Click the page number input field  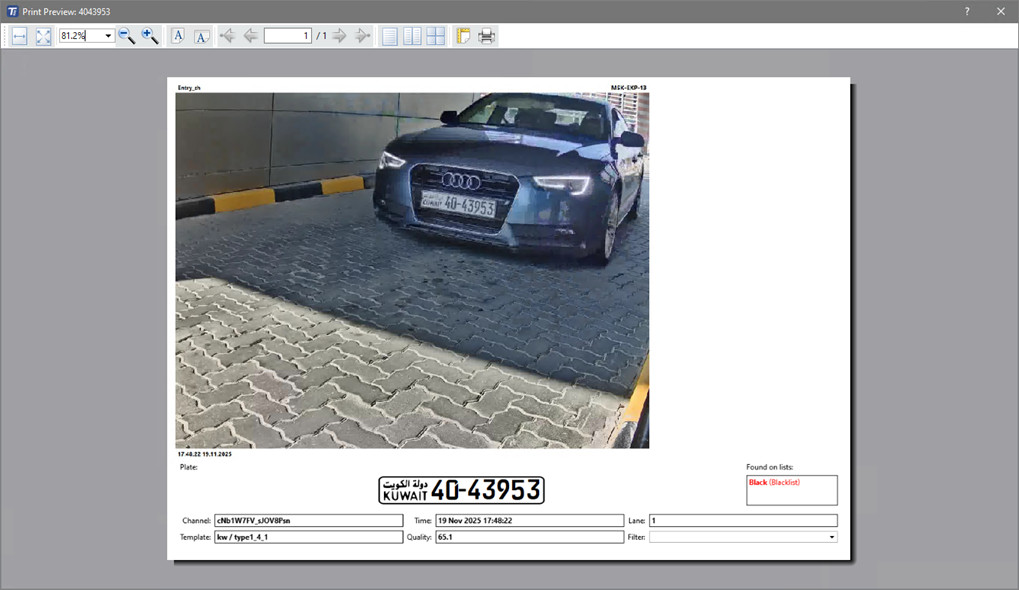287,36
